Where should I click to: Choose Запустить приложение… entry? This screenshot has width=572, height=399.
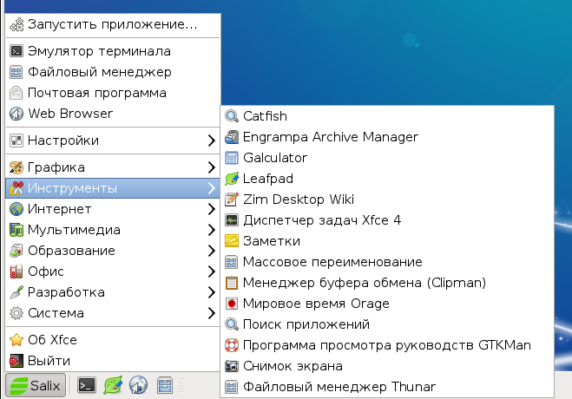point(112,24)
